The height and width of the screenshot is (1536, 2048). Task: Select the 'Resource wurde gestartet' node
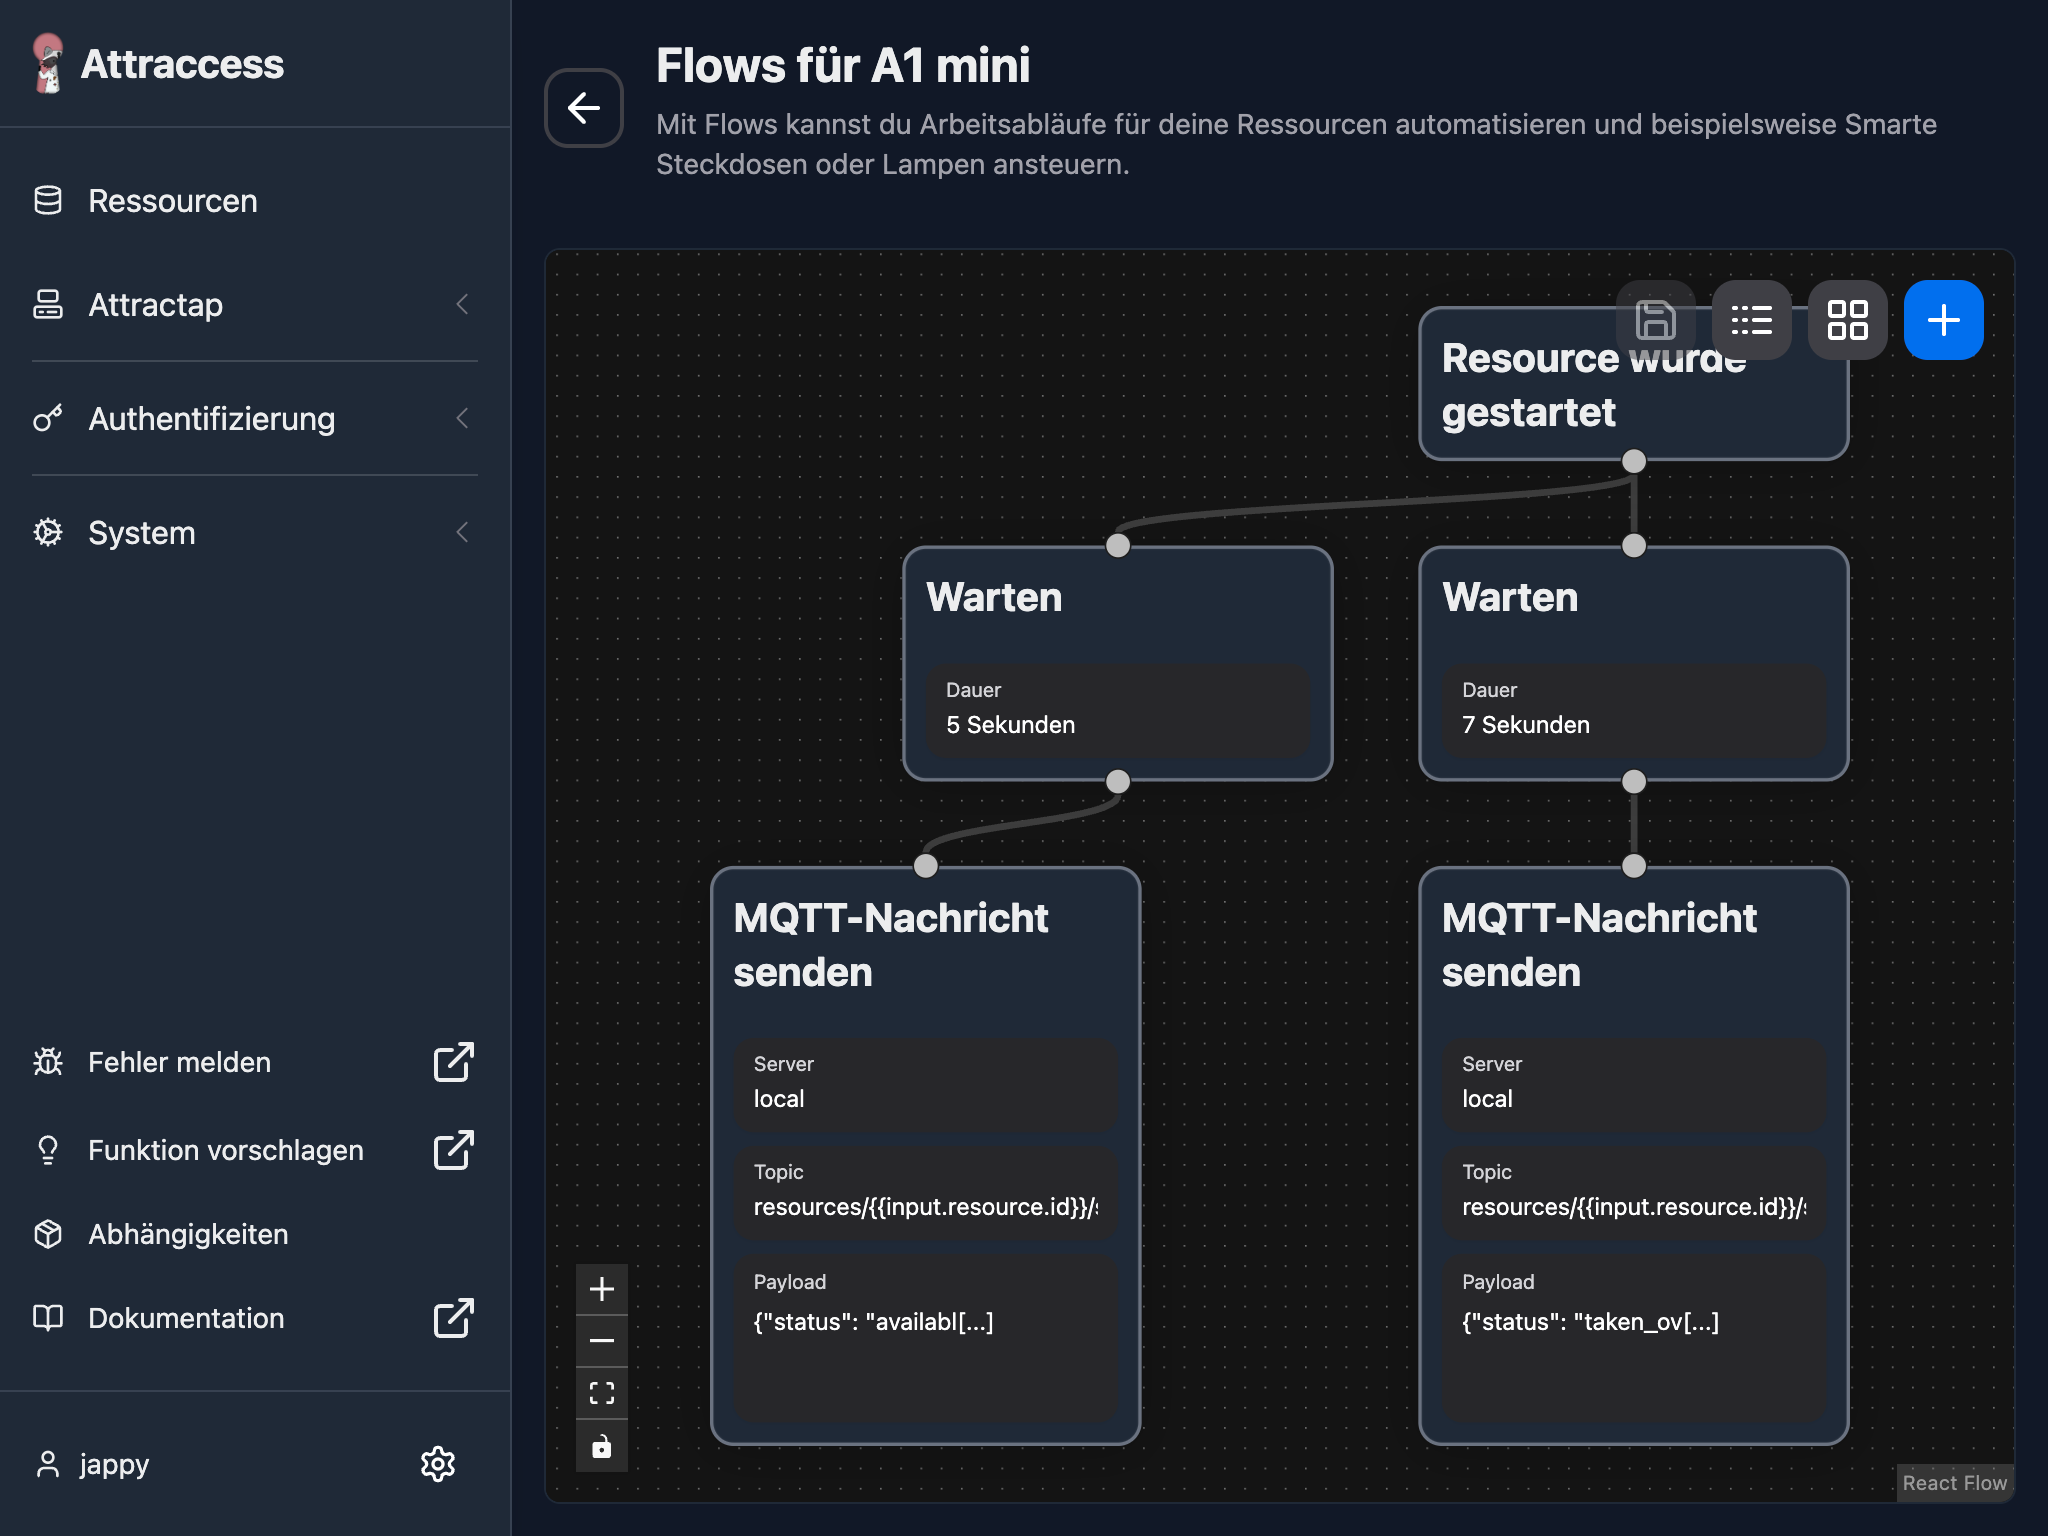1633,384
